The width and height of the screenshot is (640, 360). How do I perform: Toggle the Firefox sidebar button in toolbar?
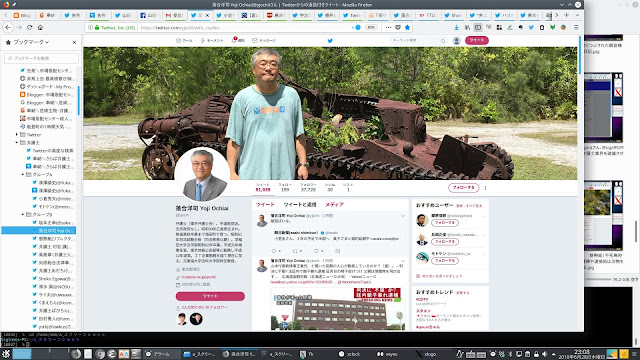[x=478, y=27]
